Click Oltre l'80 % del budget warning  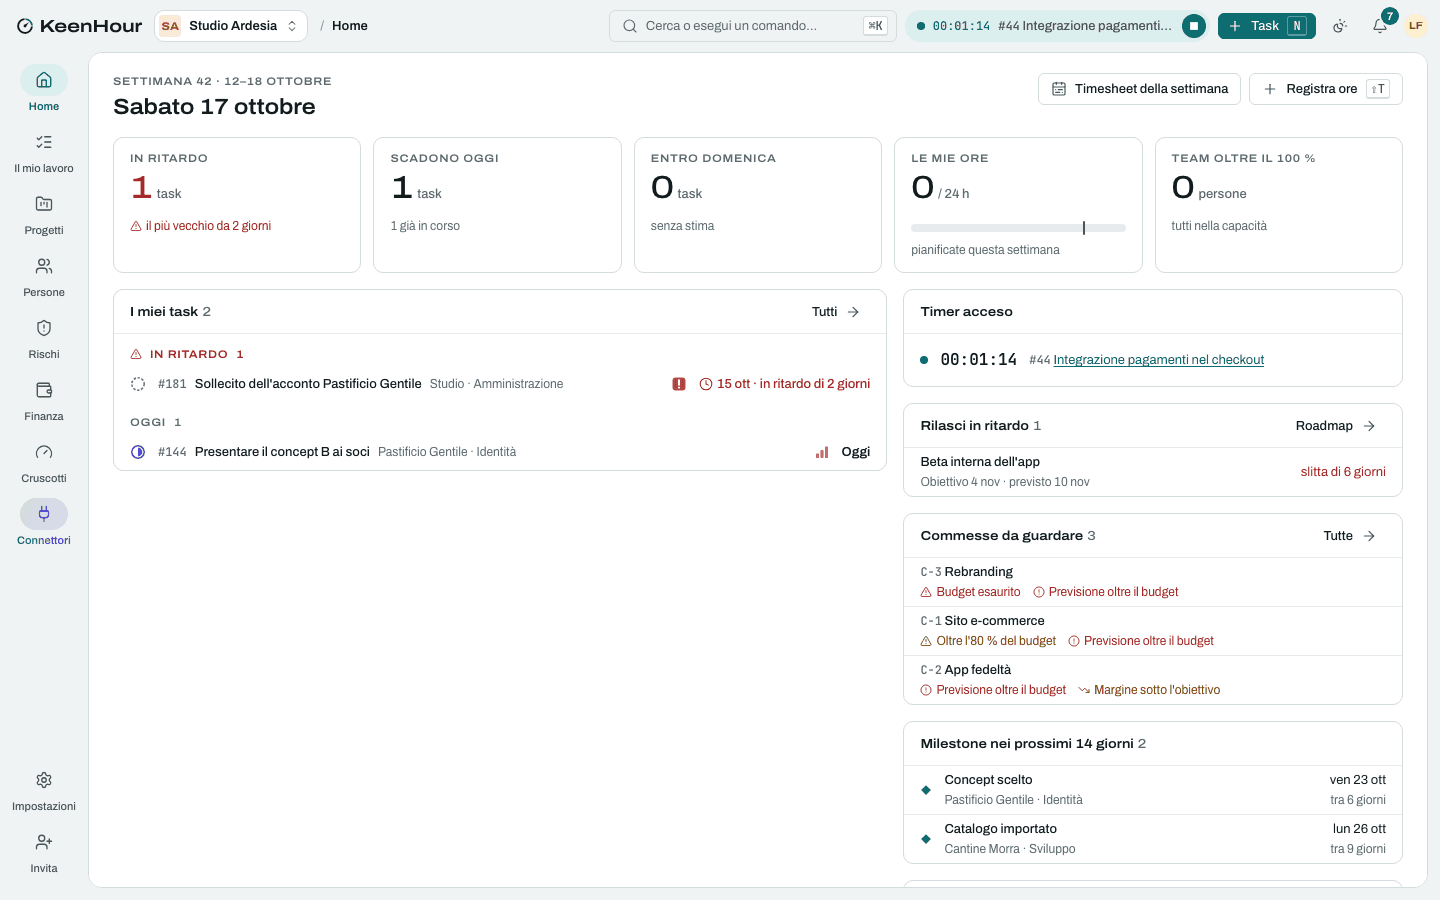[x=988, y=641]
